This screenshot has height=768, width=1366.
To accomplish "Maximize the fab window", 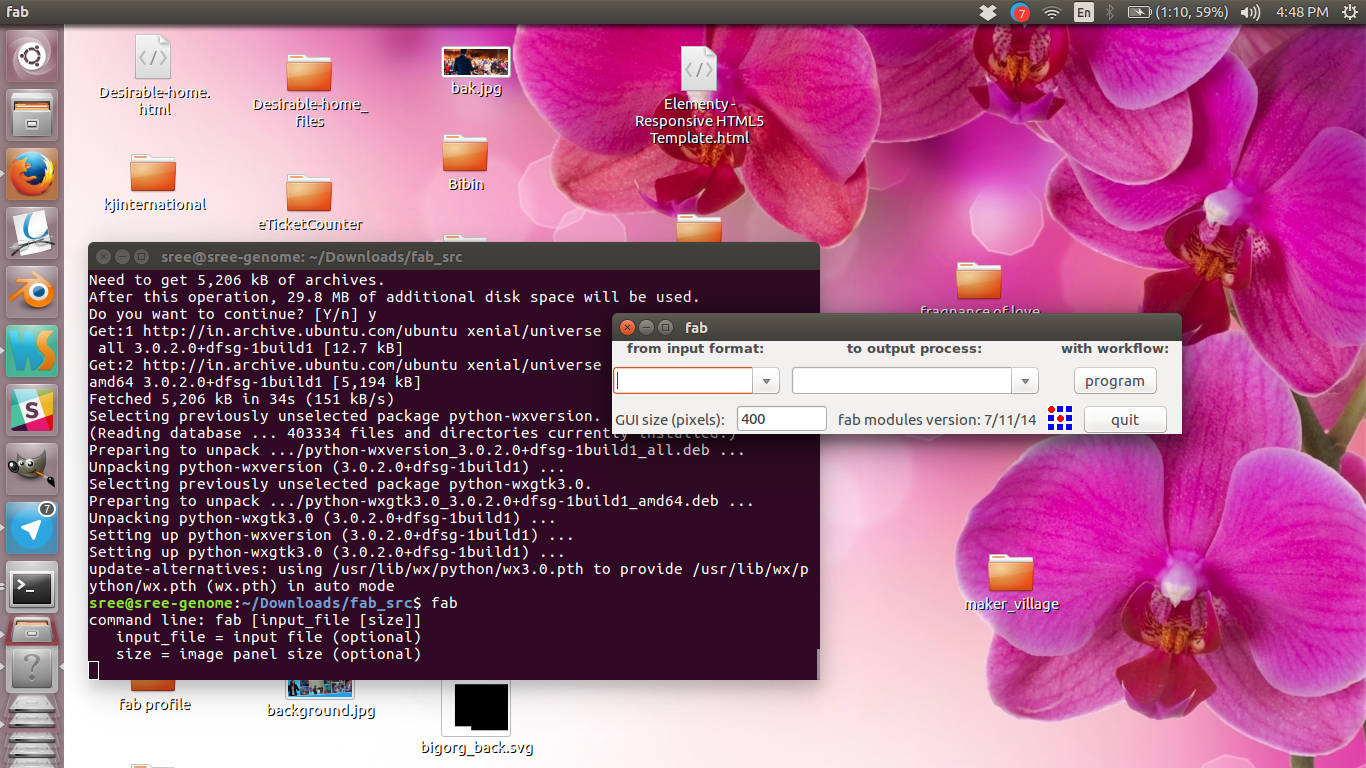I will pyautogui.click(x=665, y=327).
